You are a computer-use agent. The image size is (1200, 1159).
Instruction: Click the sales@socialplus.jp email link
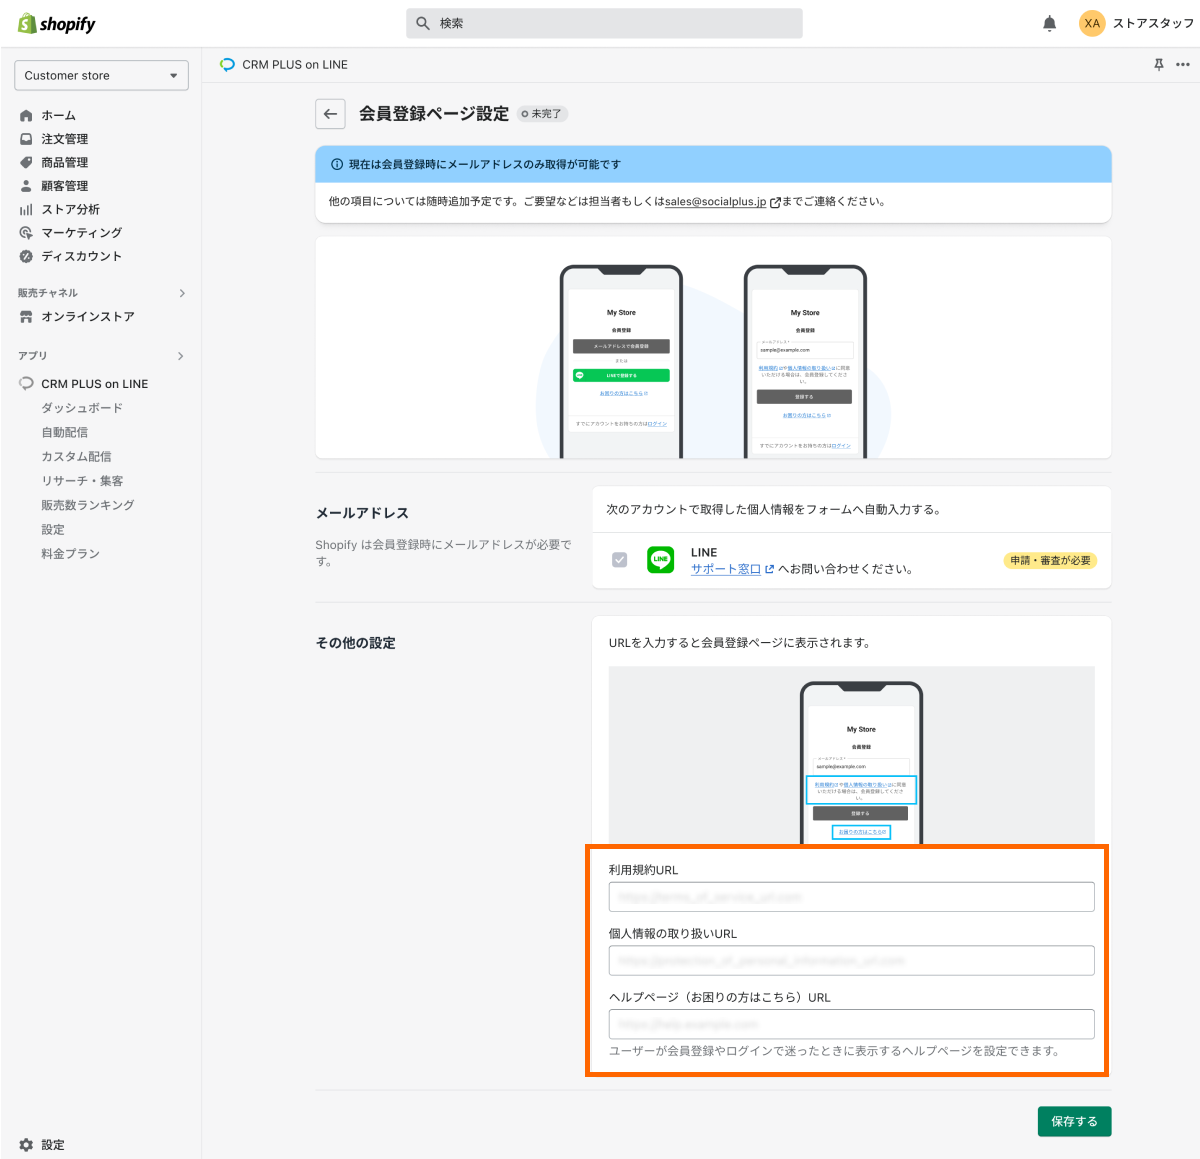pyautogui.click(x=716, y=202)
